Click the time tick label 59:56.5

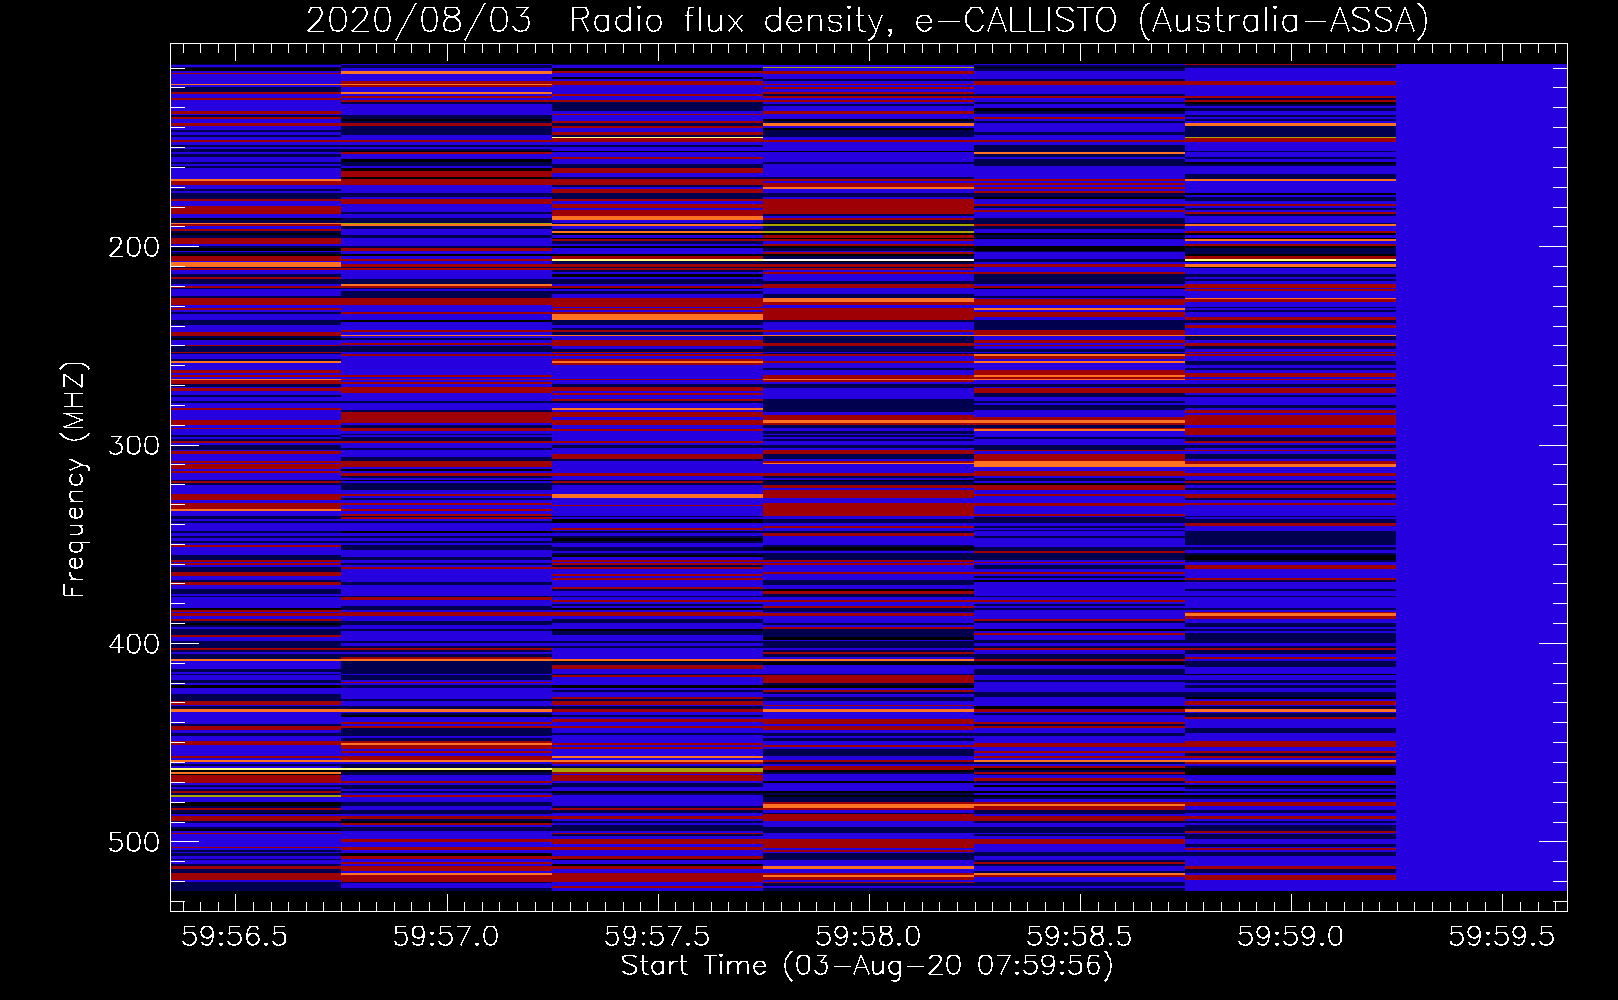click(x=234, y=936)
